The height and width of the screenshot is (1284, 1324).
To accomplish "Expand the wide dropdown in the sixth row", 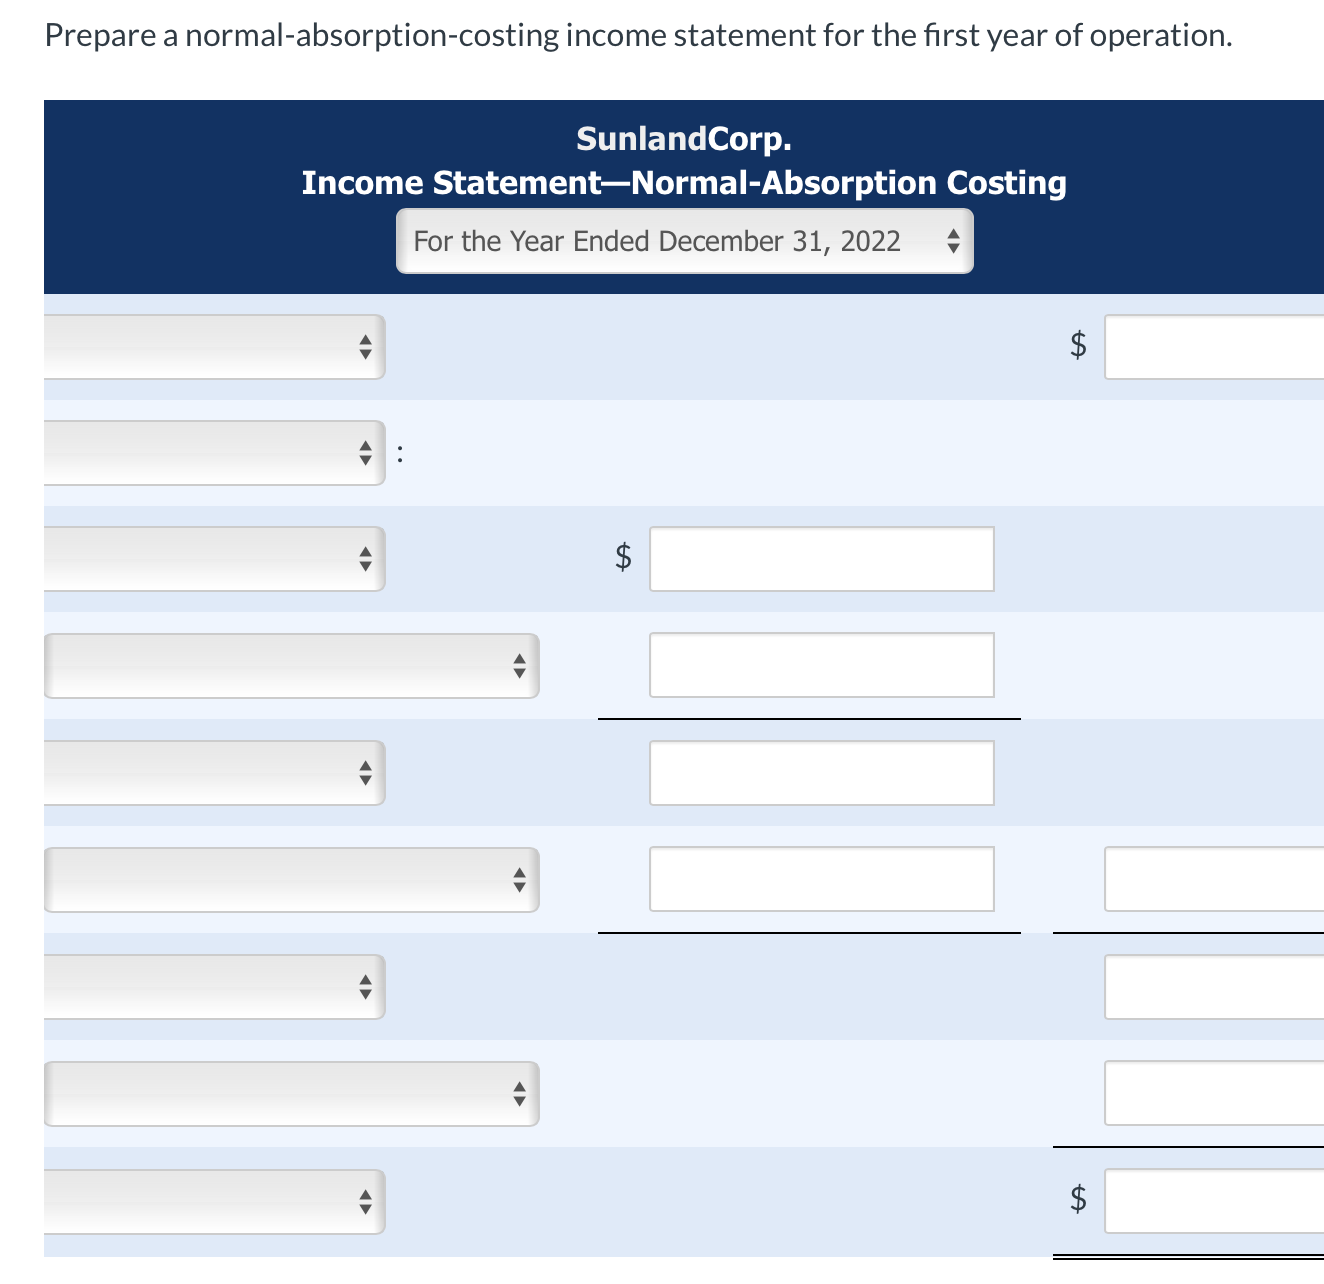I will point(291,880).
